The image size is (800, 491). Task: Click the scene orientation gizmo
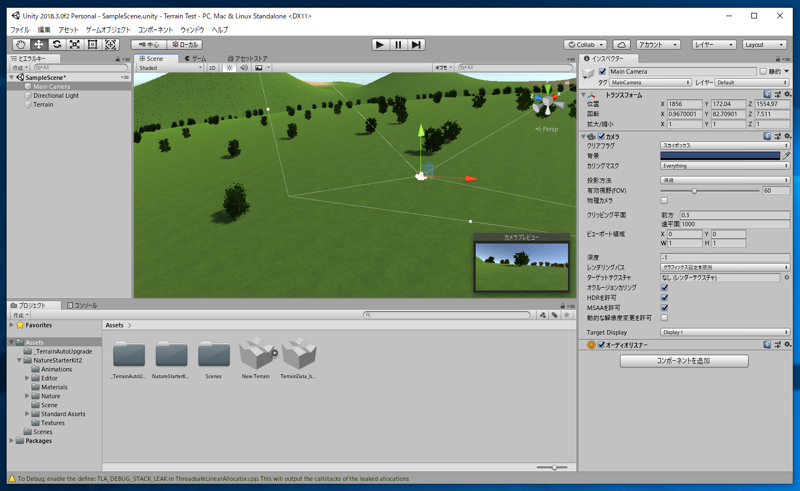[x=547, y=101]
